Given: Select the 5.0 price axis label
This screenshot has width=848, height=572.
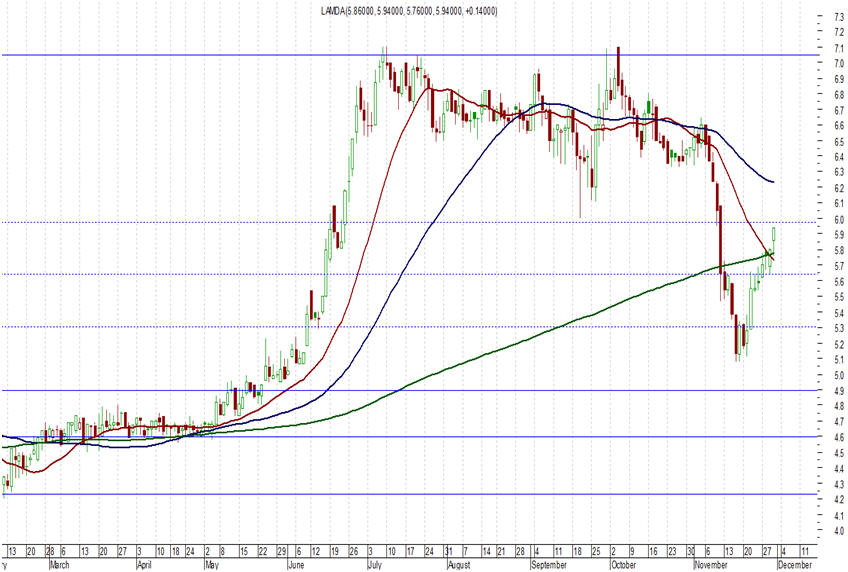Looking at the screenshot, I should pos(839,376).
